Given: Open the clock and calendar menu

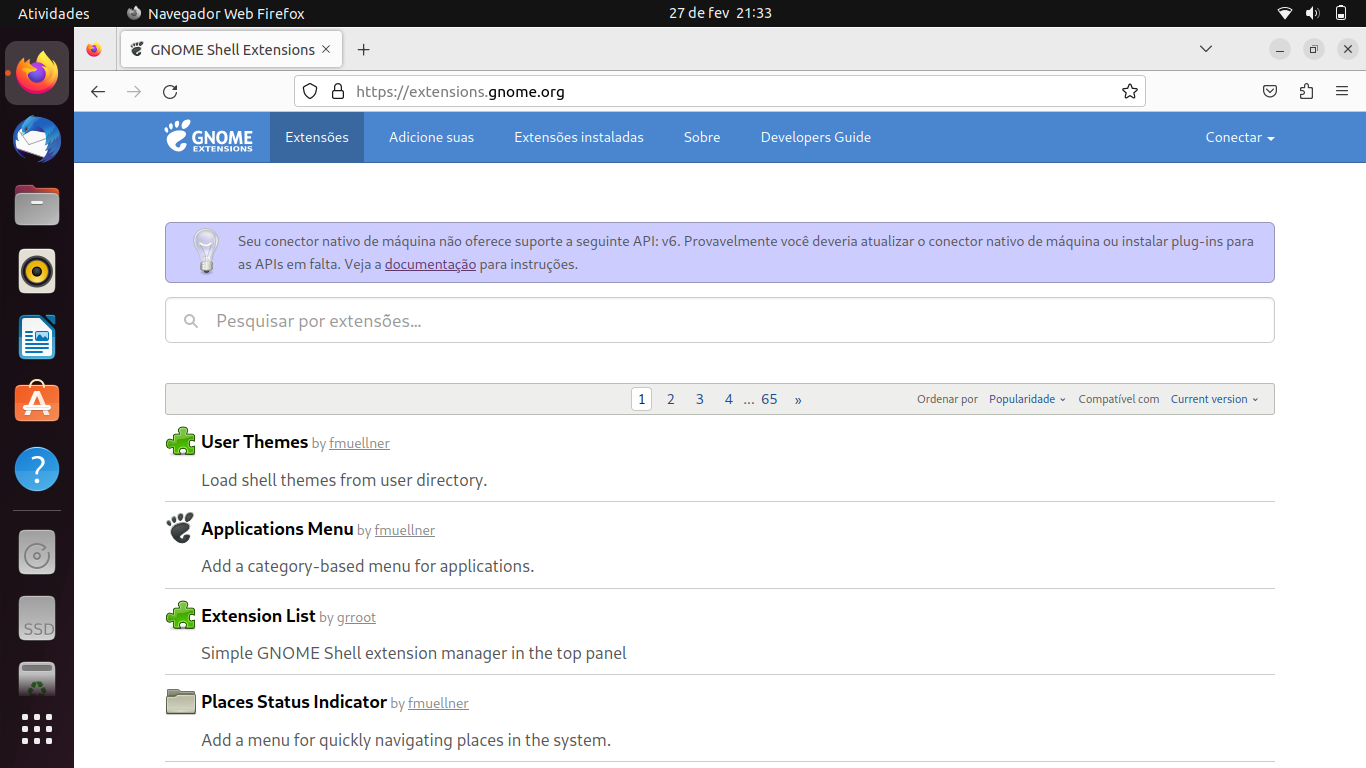Looking at the screenshot, I should pyautogui.click(x=720, y=13).
